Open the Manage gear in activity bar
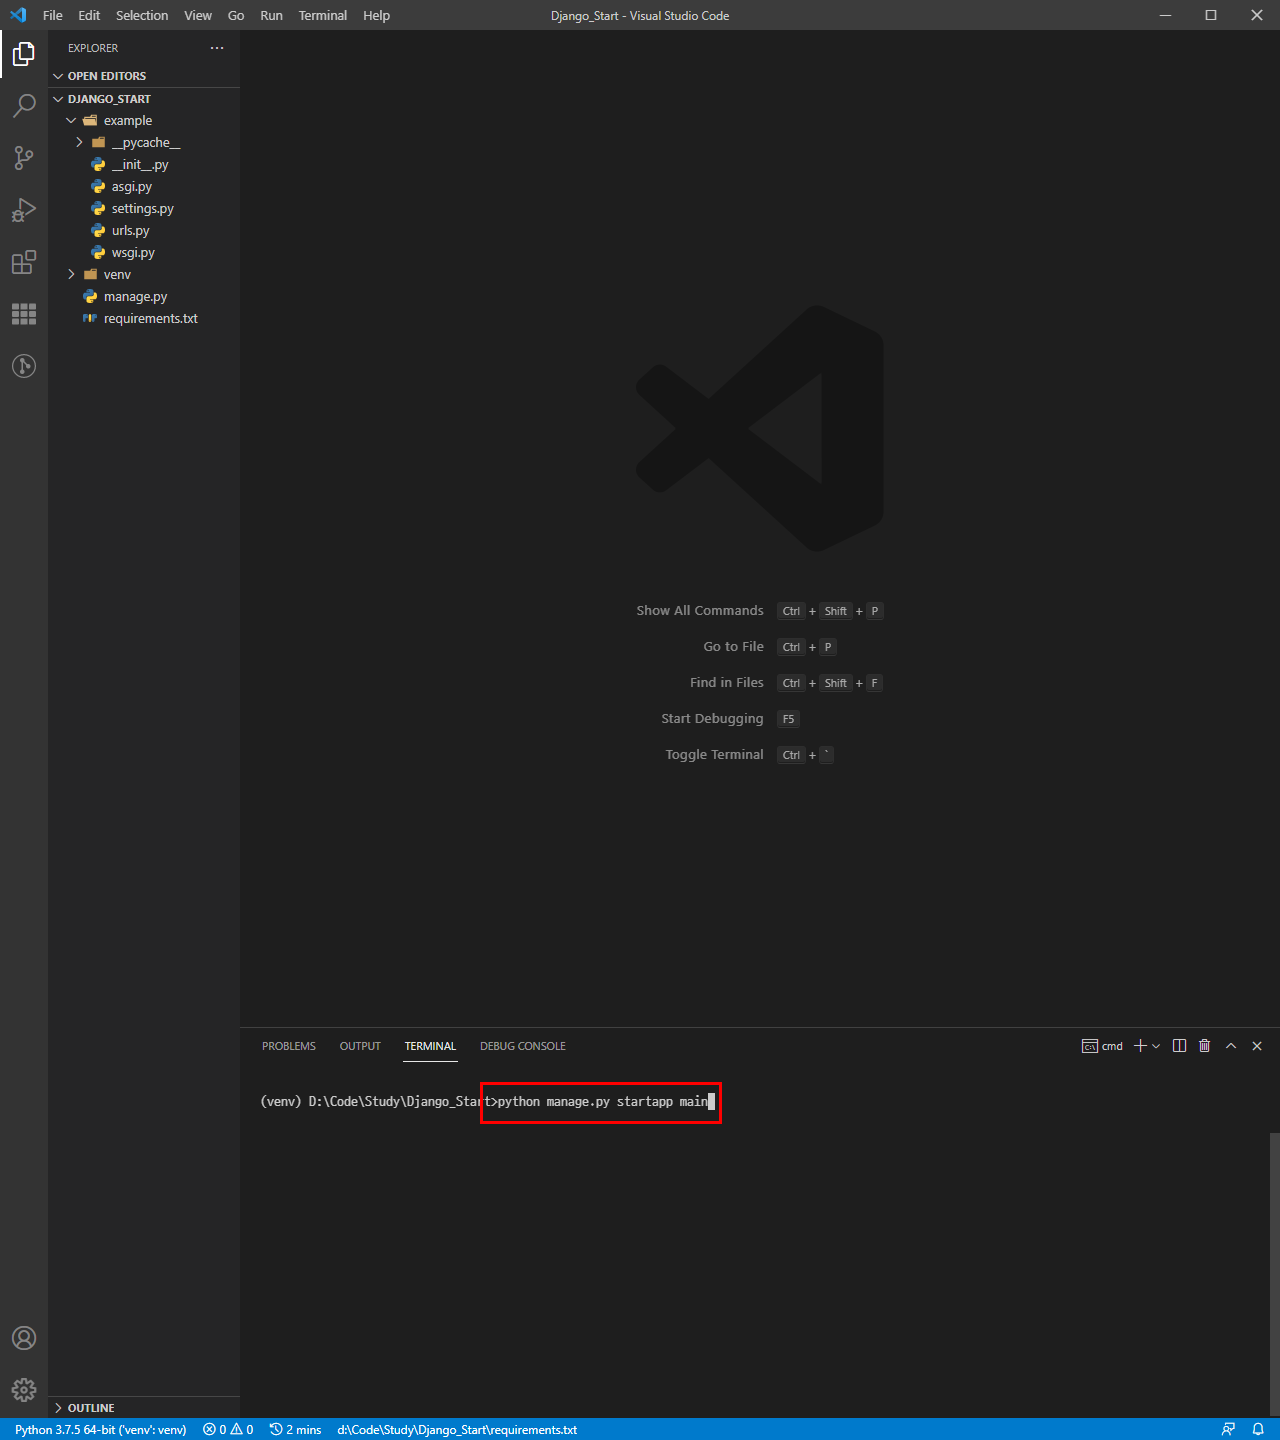 (24, 1390)
